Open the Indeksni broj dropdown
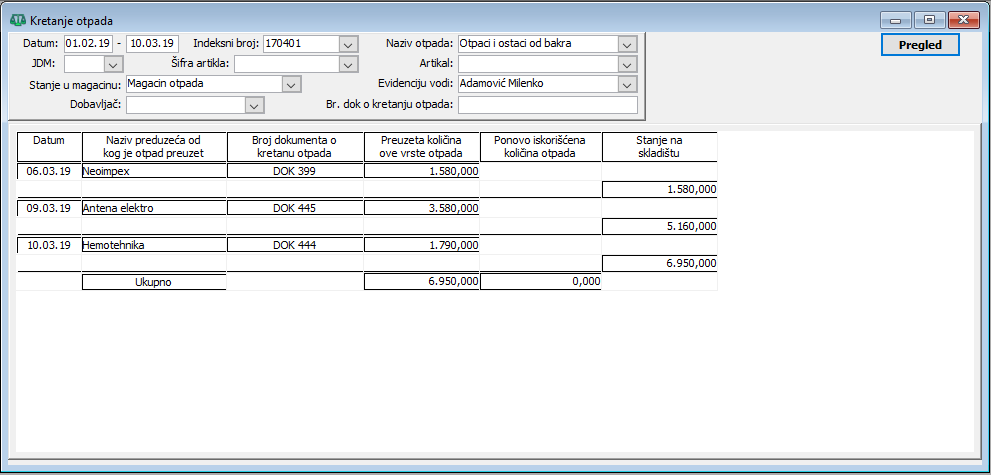 (348, 44)
